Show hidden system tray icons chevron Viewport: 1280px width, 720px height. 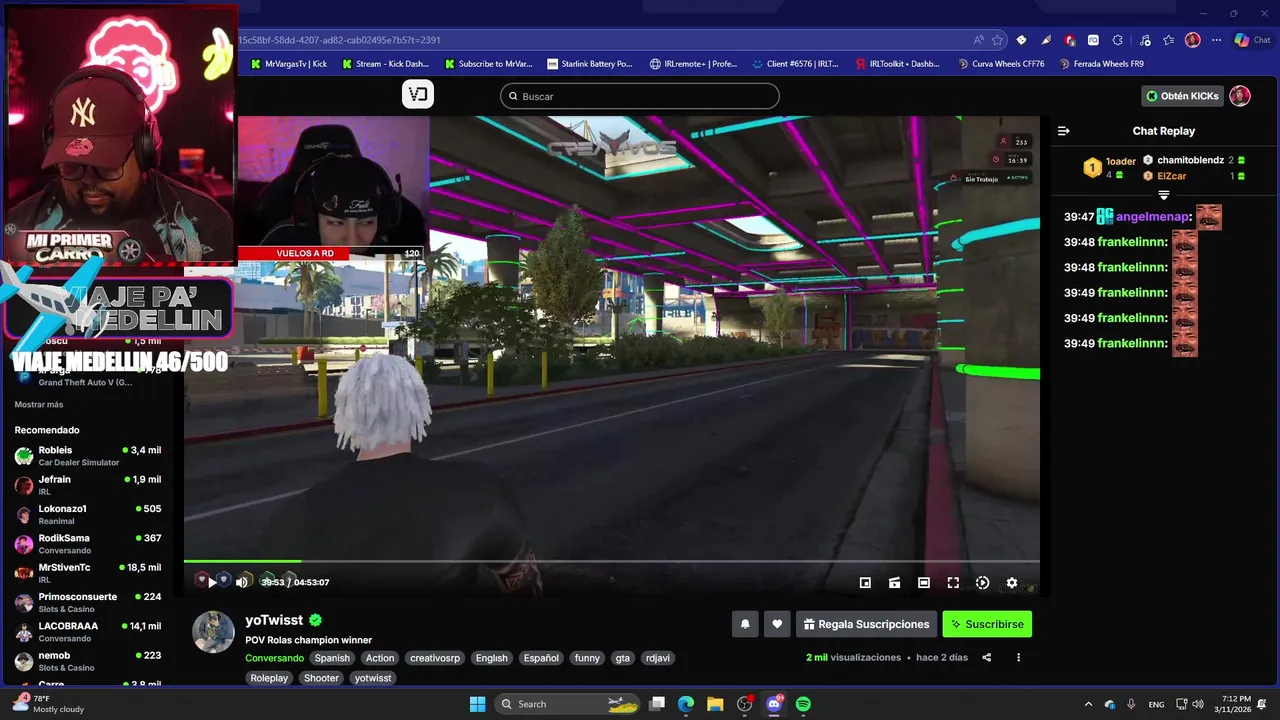click(x=1088, y=704)
